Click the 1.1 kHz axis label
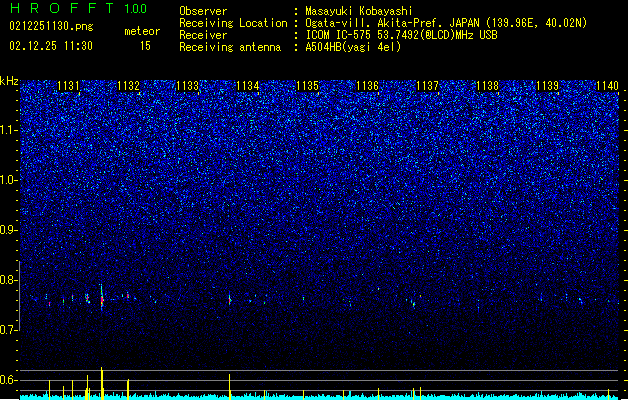 9,130
